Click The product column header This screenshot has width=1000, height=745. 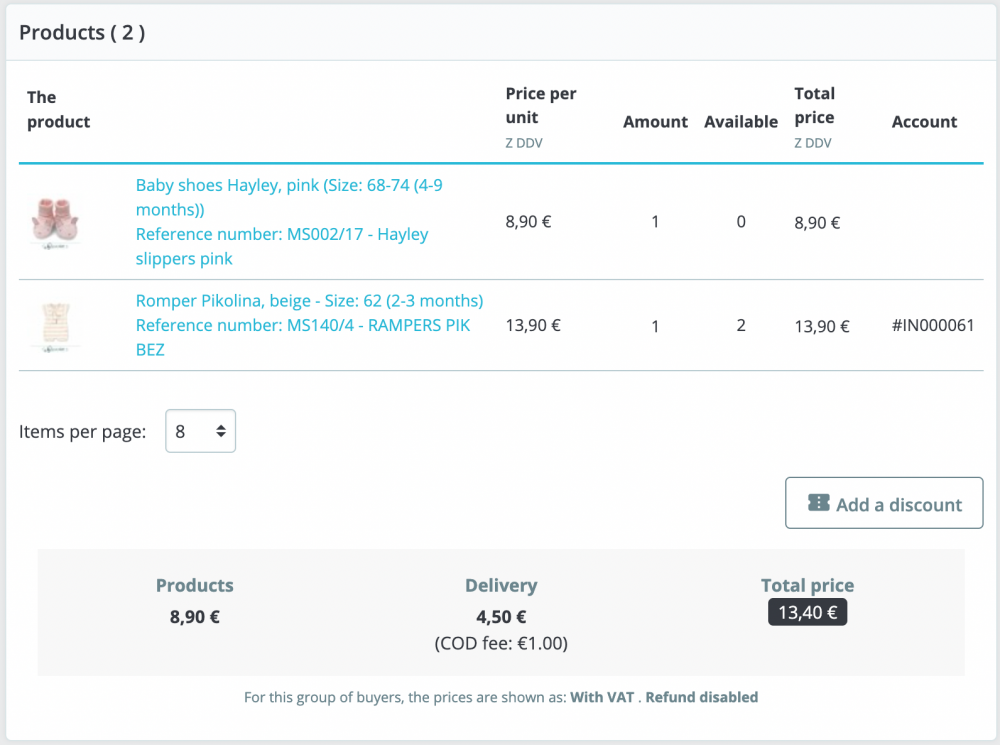click(58, 110)
